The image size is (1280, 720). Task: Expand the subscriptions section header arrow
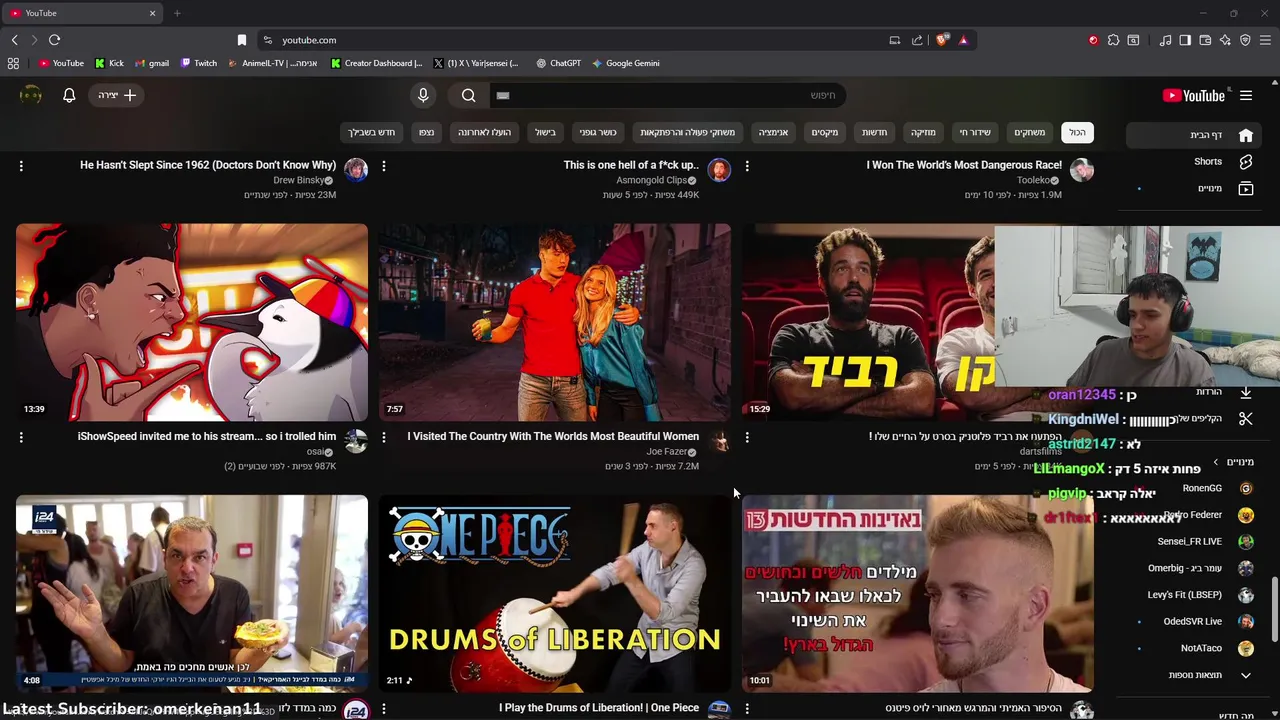click(1216, 462)
